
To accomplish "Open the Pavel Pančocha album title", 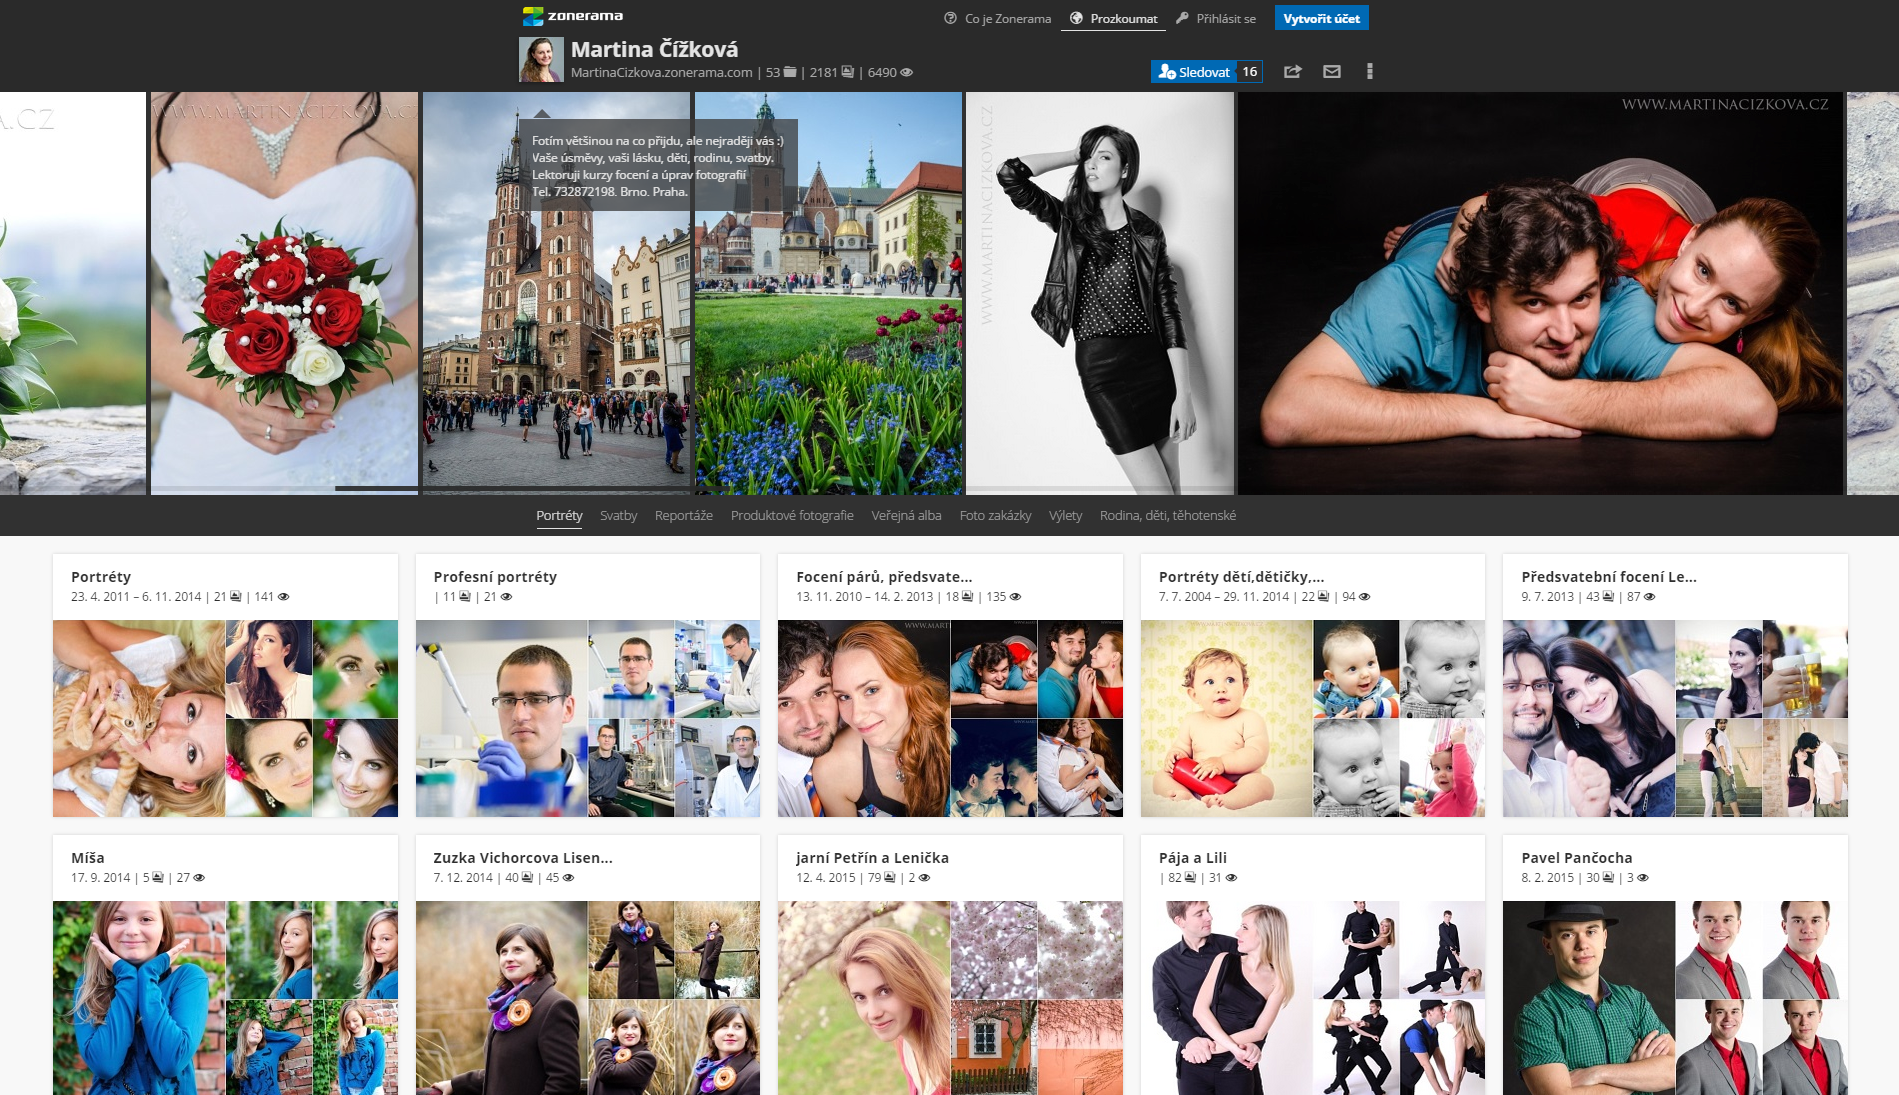I will point(1577,858).
